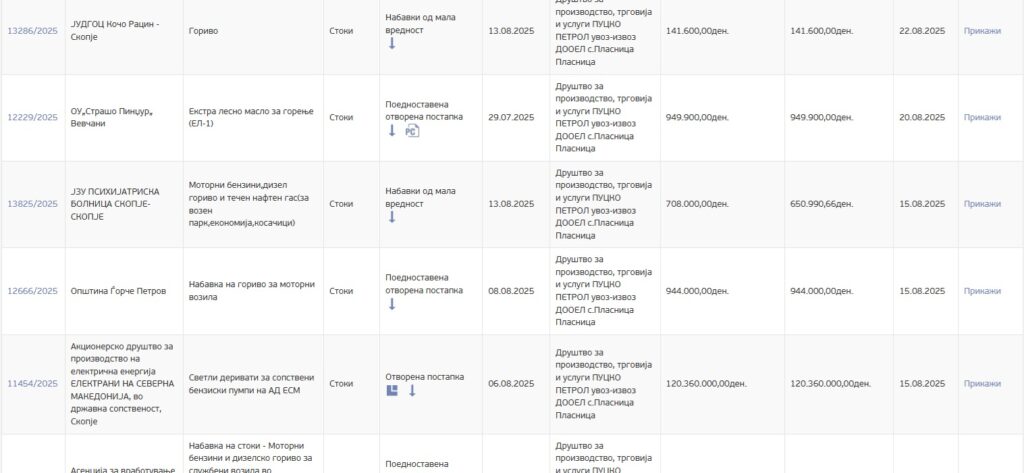The image size is (1024, 473).
Task: Click the PC document icon in row 12229/2025
Action: click(412, 131)
